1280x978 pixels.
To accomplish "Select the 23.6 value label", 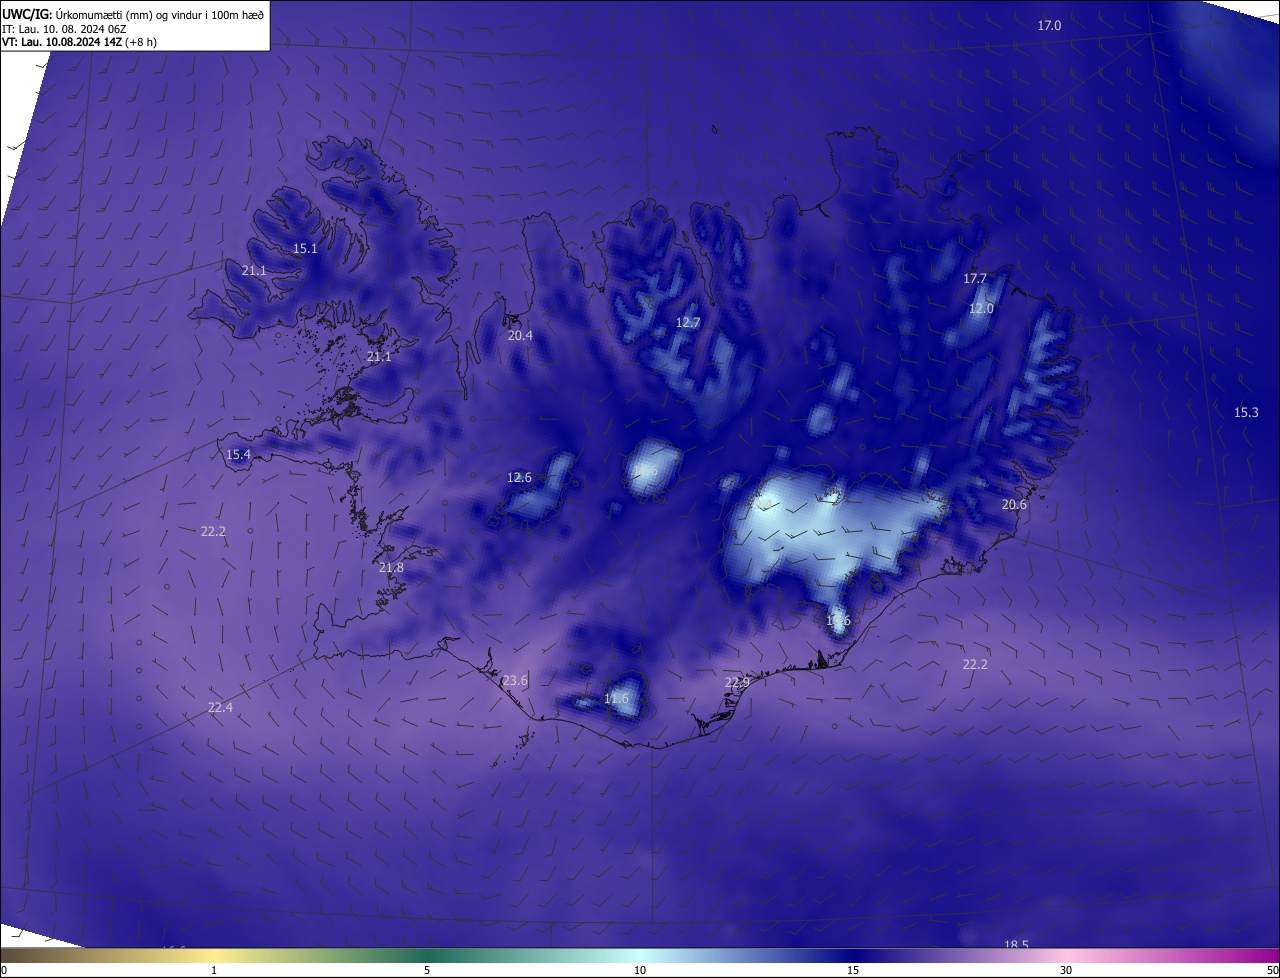I will [x=515, y=680].
